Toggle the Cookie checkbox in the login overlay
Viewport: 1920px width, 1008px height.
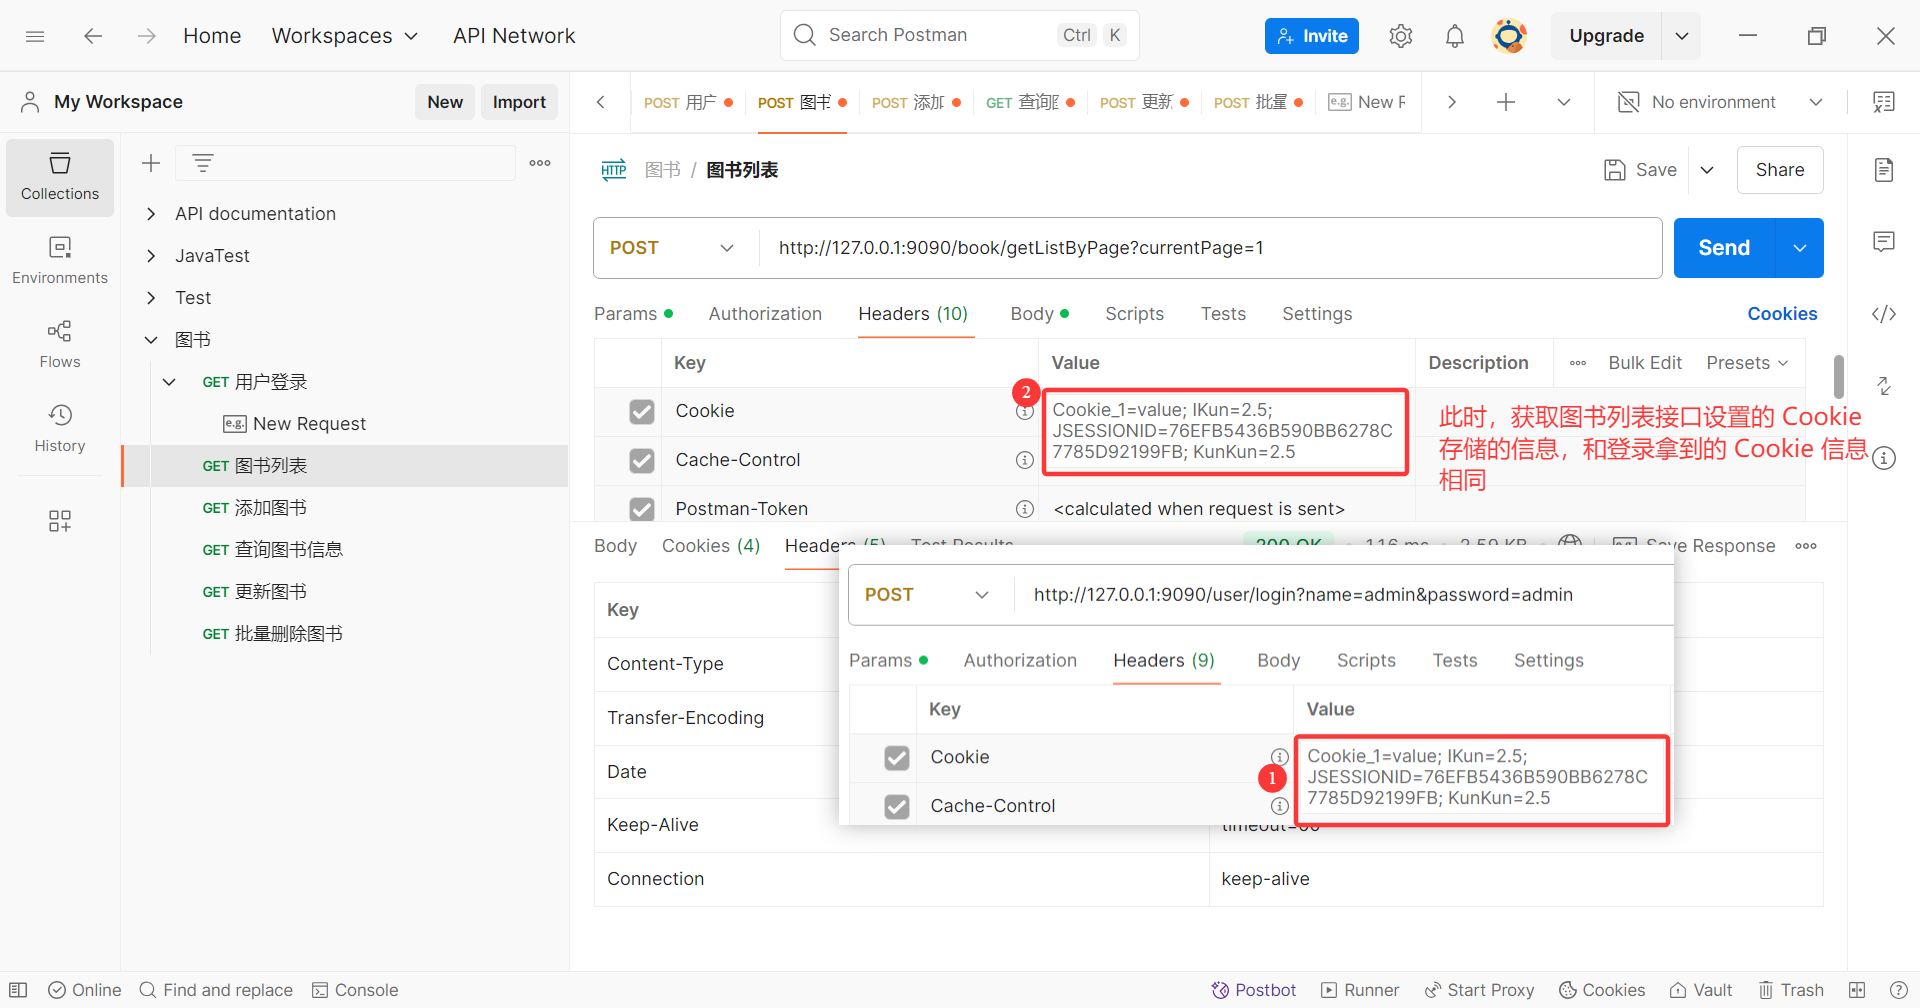[897, 758]
